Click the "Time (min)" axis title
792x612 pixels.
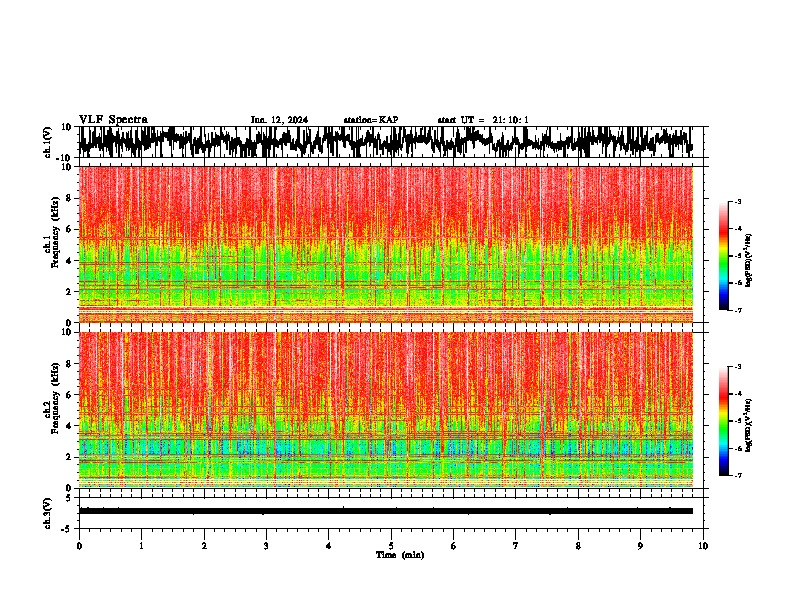400,555
